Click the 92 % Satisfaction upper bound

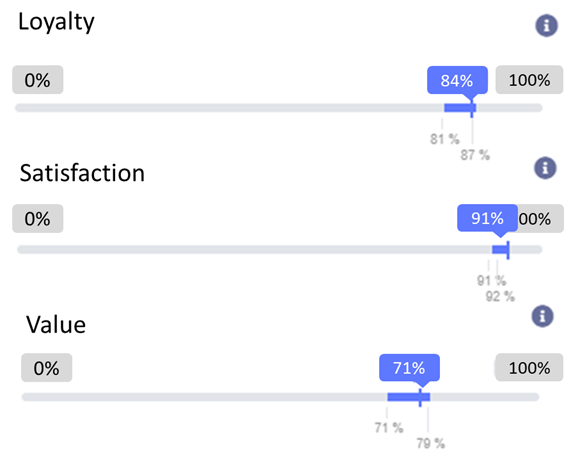pos(500,296)
